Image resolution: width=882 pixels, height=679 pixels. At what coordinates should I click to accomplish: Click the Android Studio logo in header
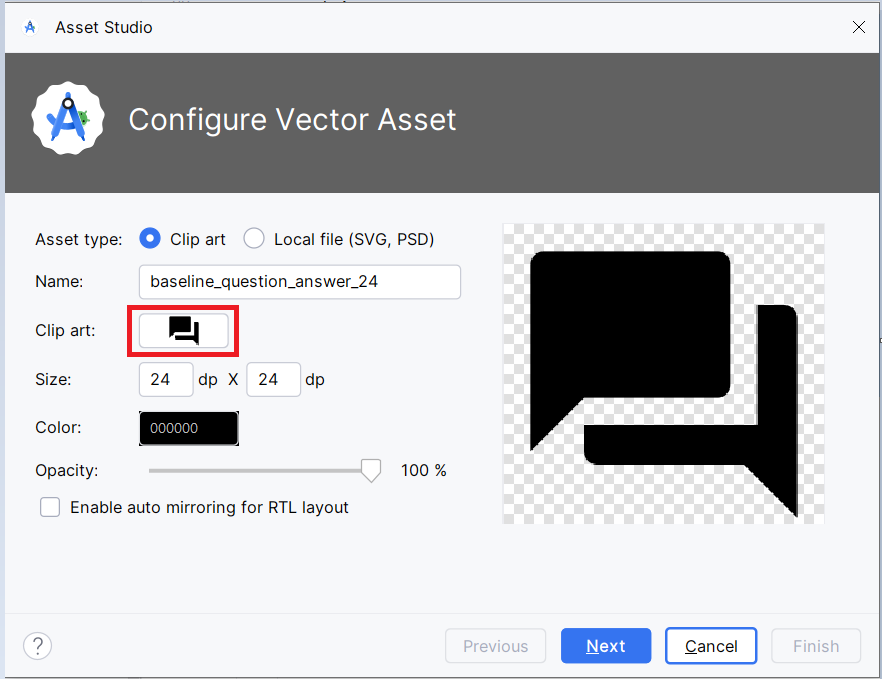[68, 119]
